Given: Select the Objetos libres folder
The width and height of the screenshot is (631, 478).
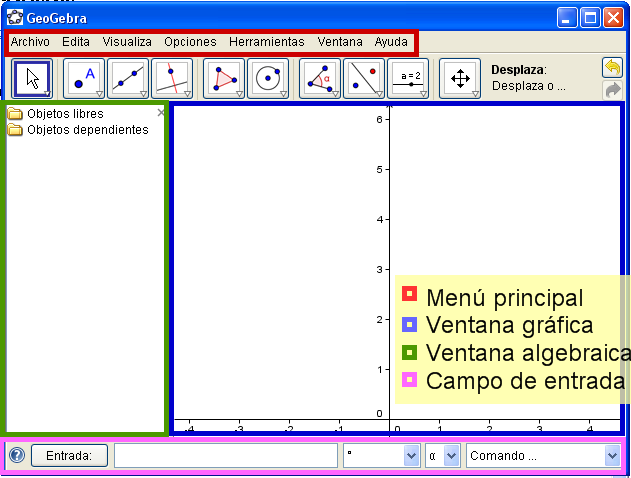Looking at the screenshot, I should pyautogui.click(x=64, y=114).
